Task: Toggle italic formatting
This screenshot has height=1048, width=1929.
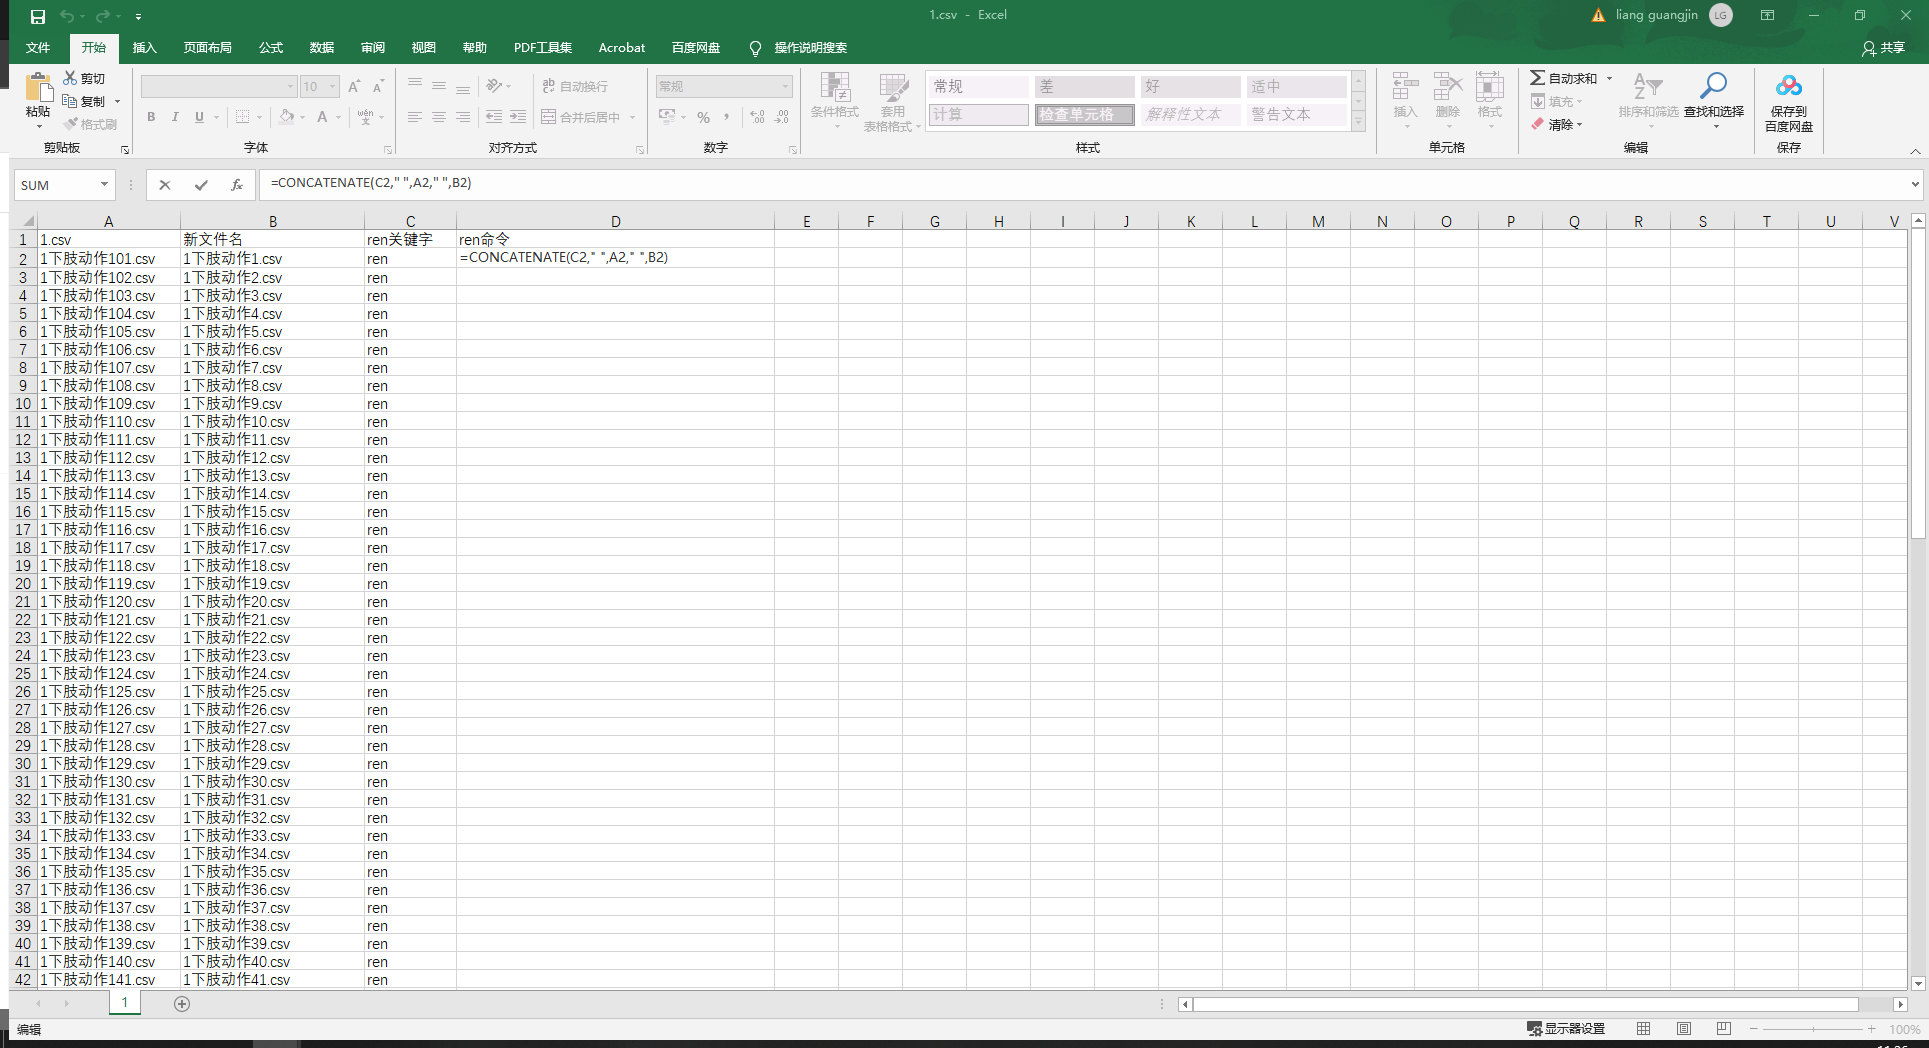Action: point(175,117)
